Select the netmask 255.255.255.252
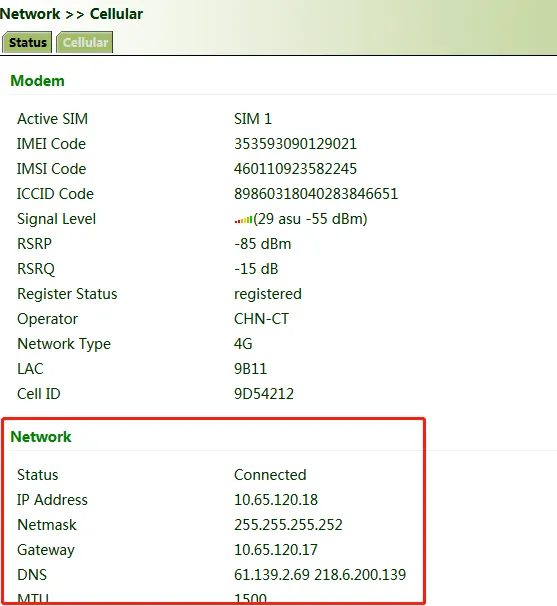The width and height of the screenshot is (557, 606). pos(288,525)
